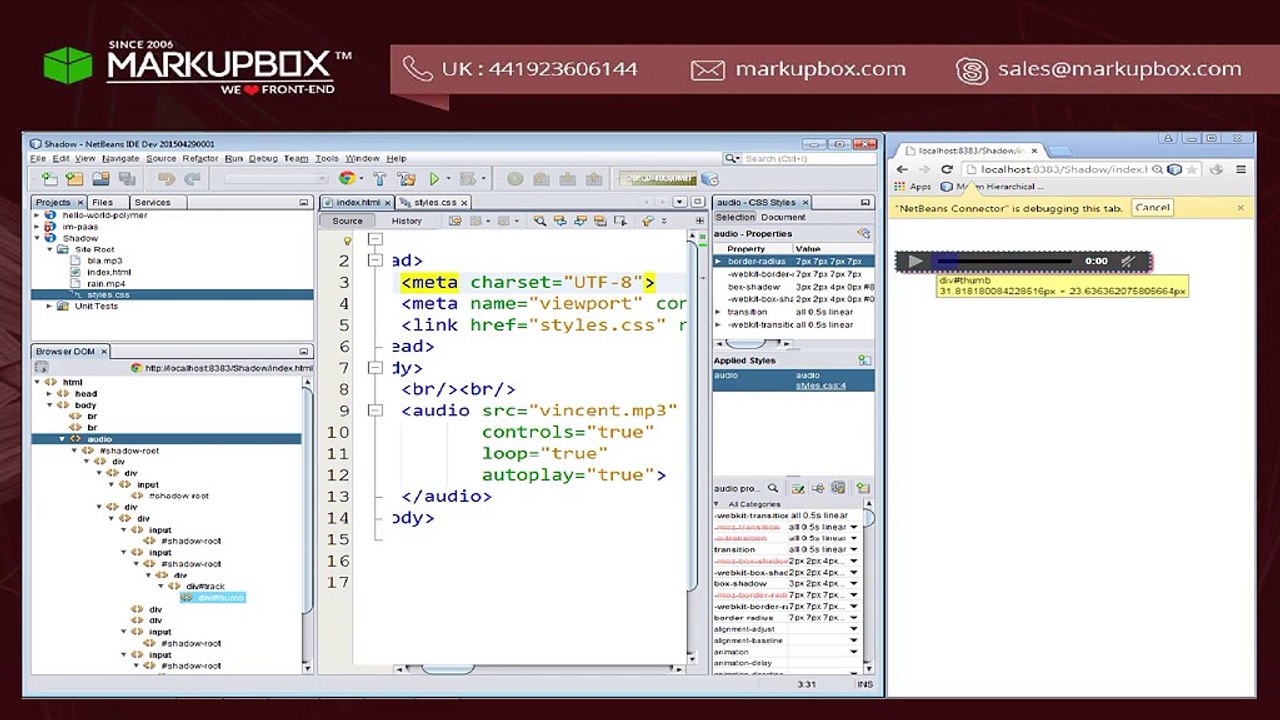Switch to the index.html editor tab
The image size is (1280, 720).
tap(357, 202)
